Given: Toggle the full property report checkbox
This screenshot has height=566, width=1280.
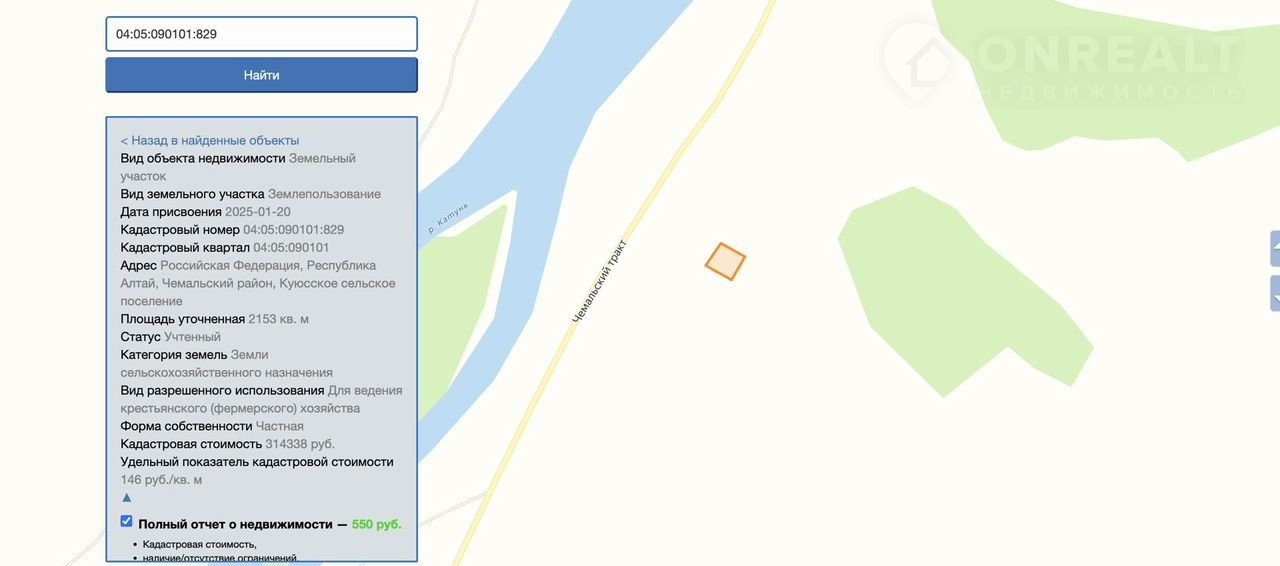Looking at the screenshot, I should (126, 521).
